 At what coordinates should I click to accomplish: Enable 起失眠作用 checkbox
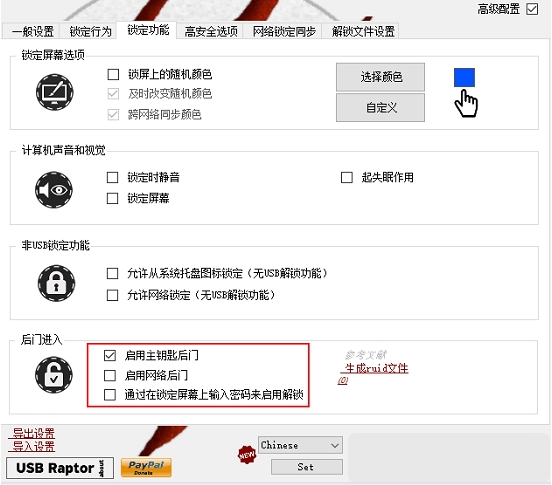pyautogui.click(x=347, y=177)
